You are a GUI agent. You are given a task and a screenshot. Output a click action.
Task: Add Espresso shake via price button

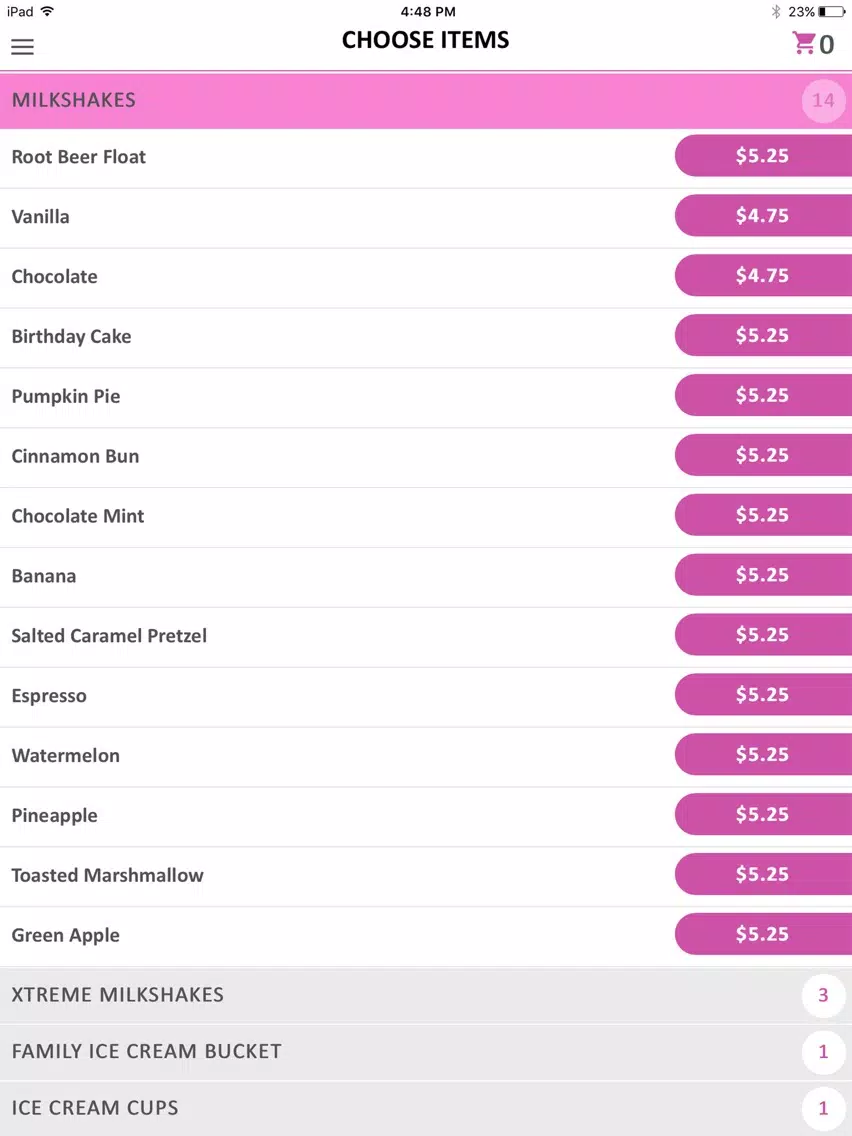[763, 695]
